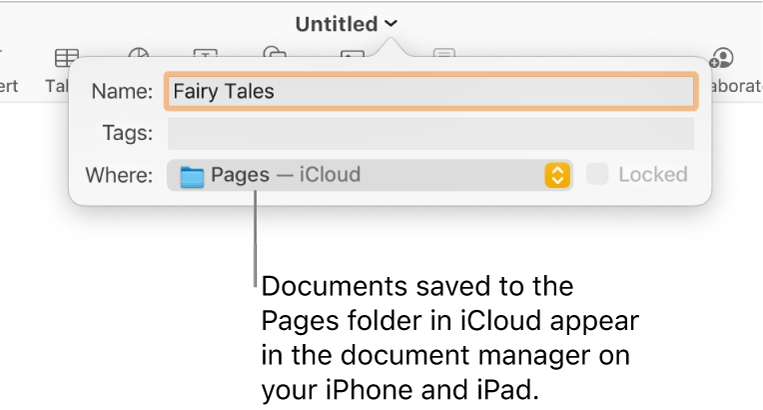Click the Shape icon in the toolbar
This screenshot has width=763, height=410.
(273, 55)
